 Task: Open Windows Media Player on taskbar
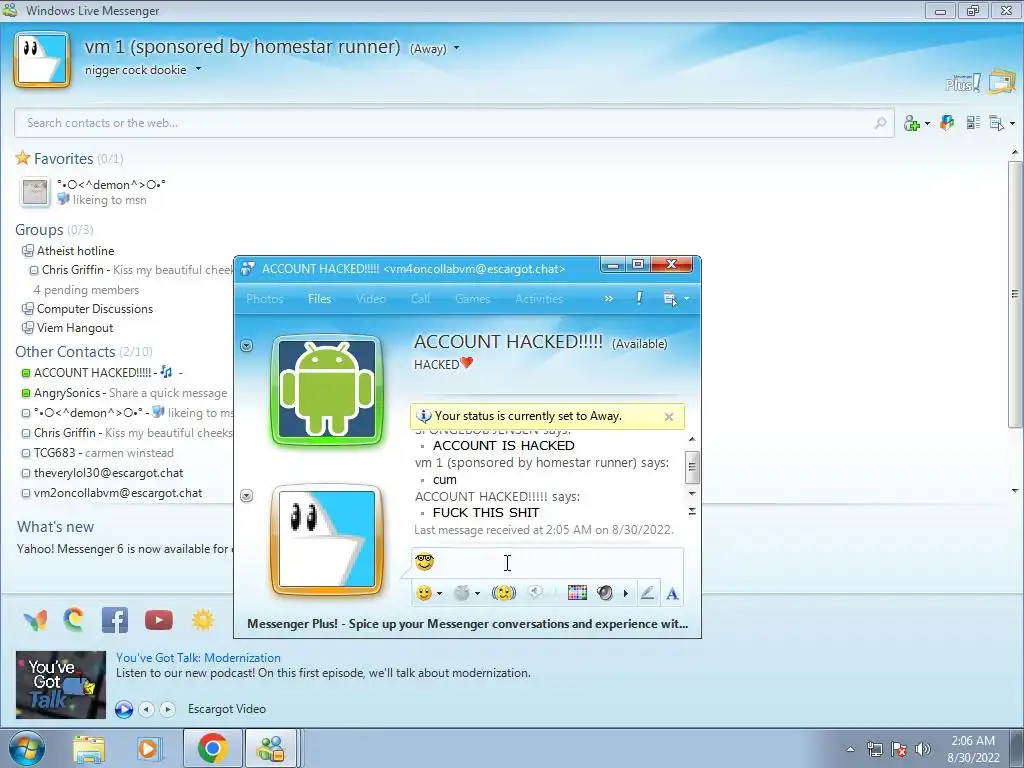point(148,748)
